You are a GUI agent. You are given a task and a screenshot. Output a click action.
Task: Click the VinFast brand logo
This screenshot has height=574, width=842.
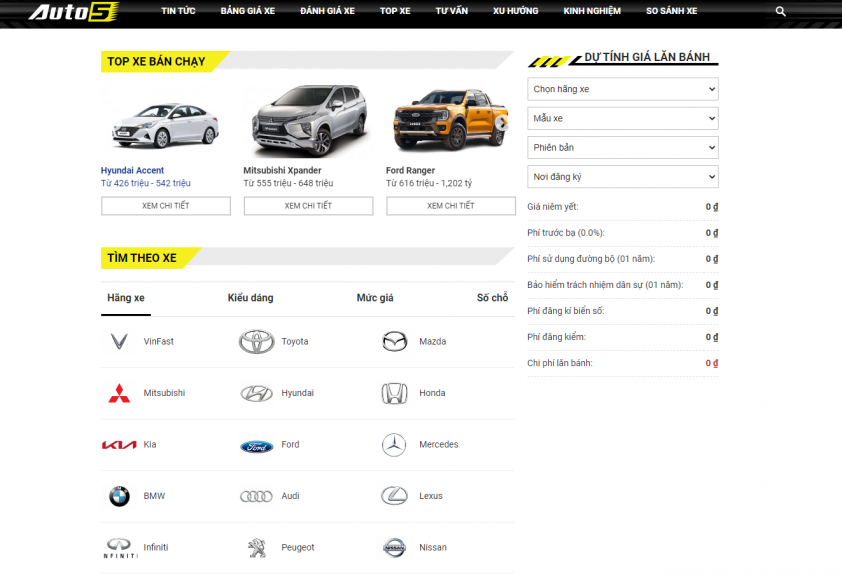[119, 342]
